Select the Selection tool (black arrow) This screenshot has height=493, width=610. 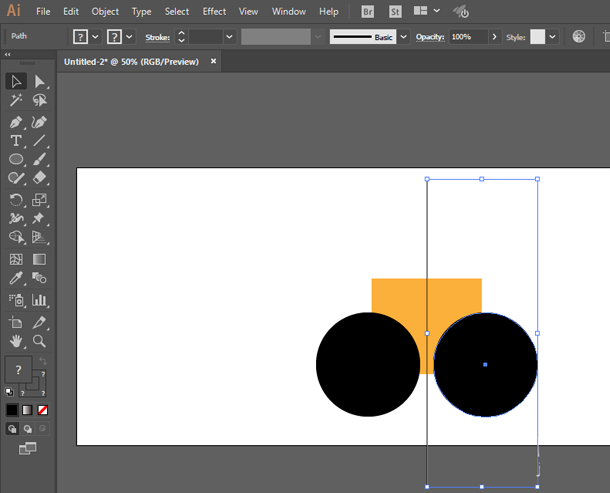point(16,81)
